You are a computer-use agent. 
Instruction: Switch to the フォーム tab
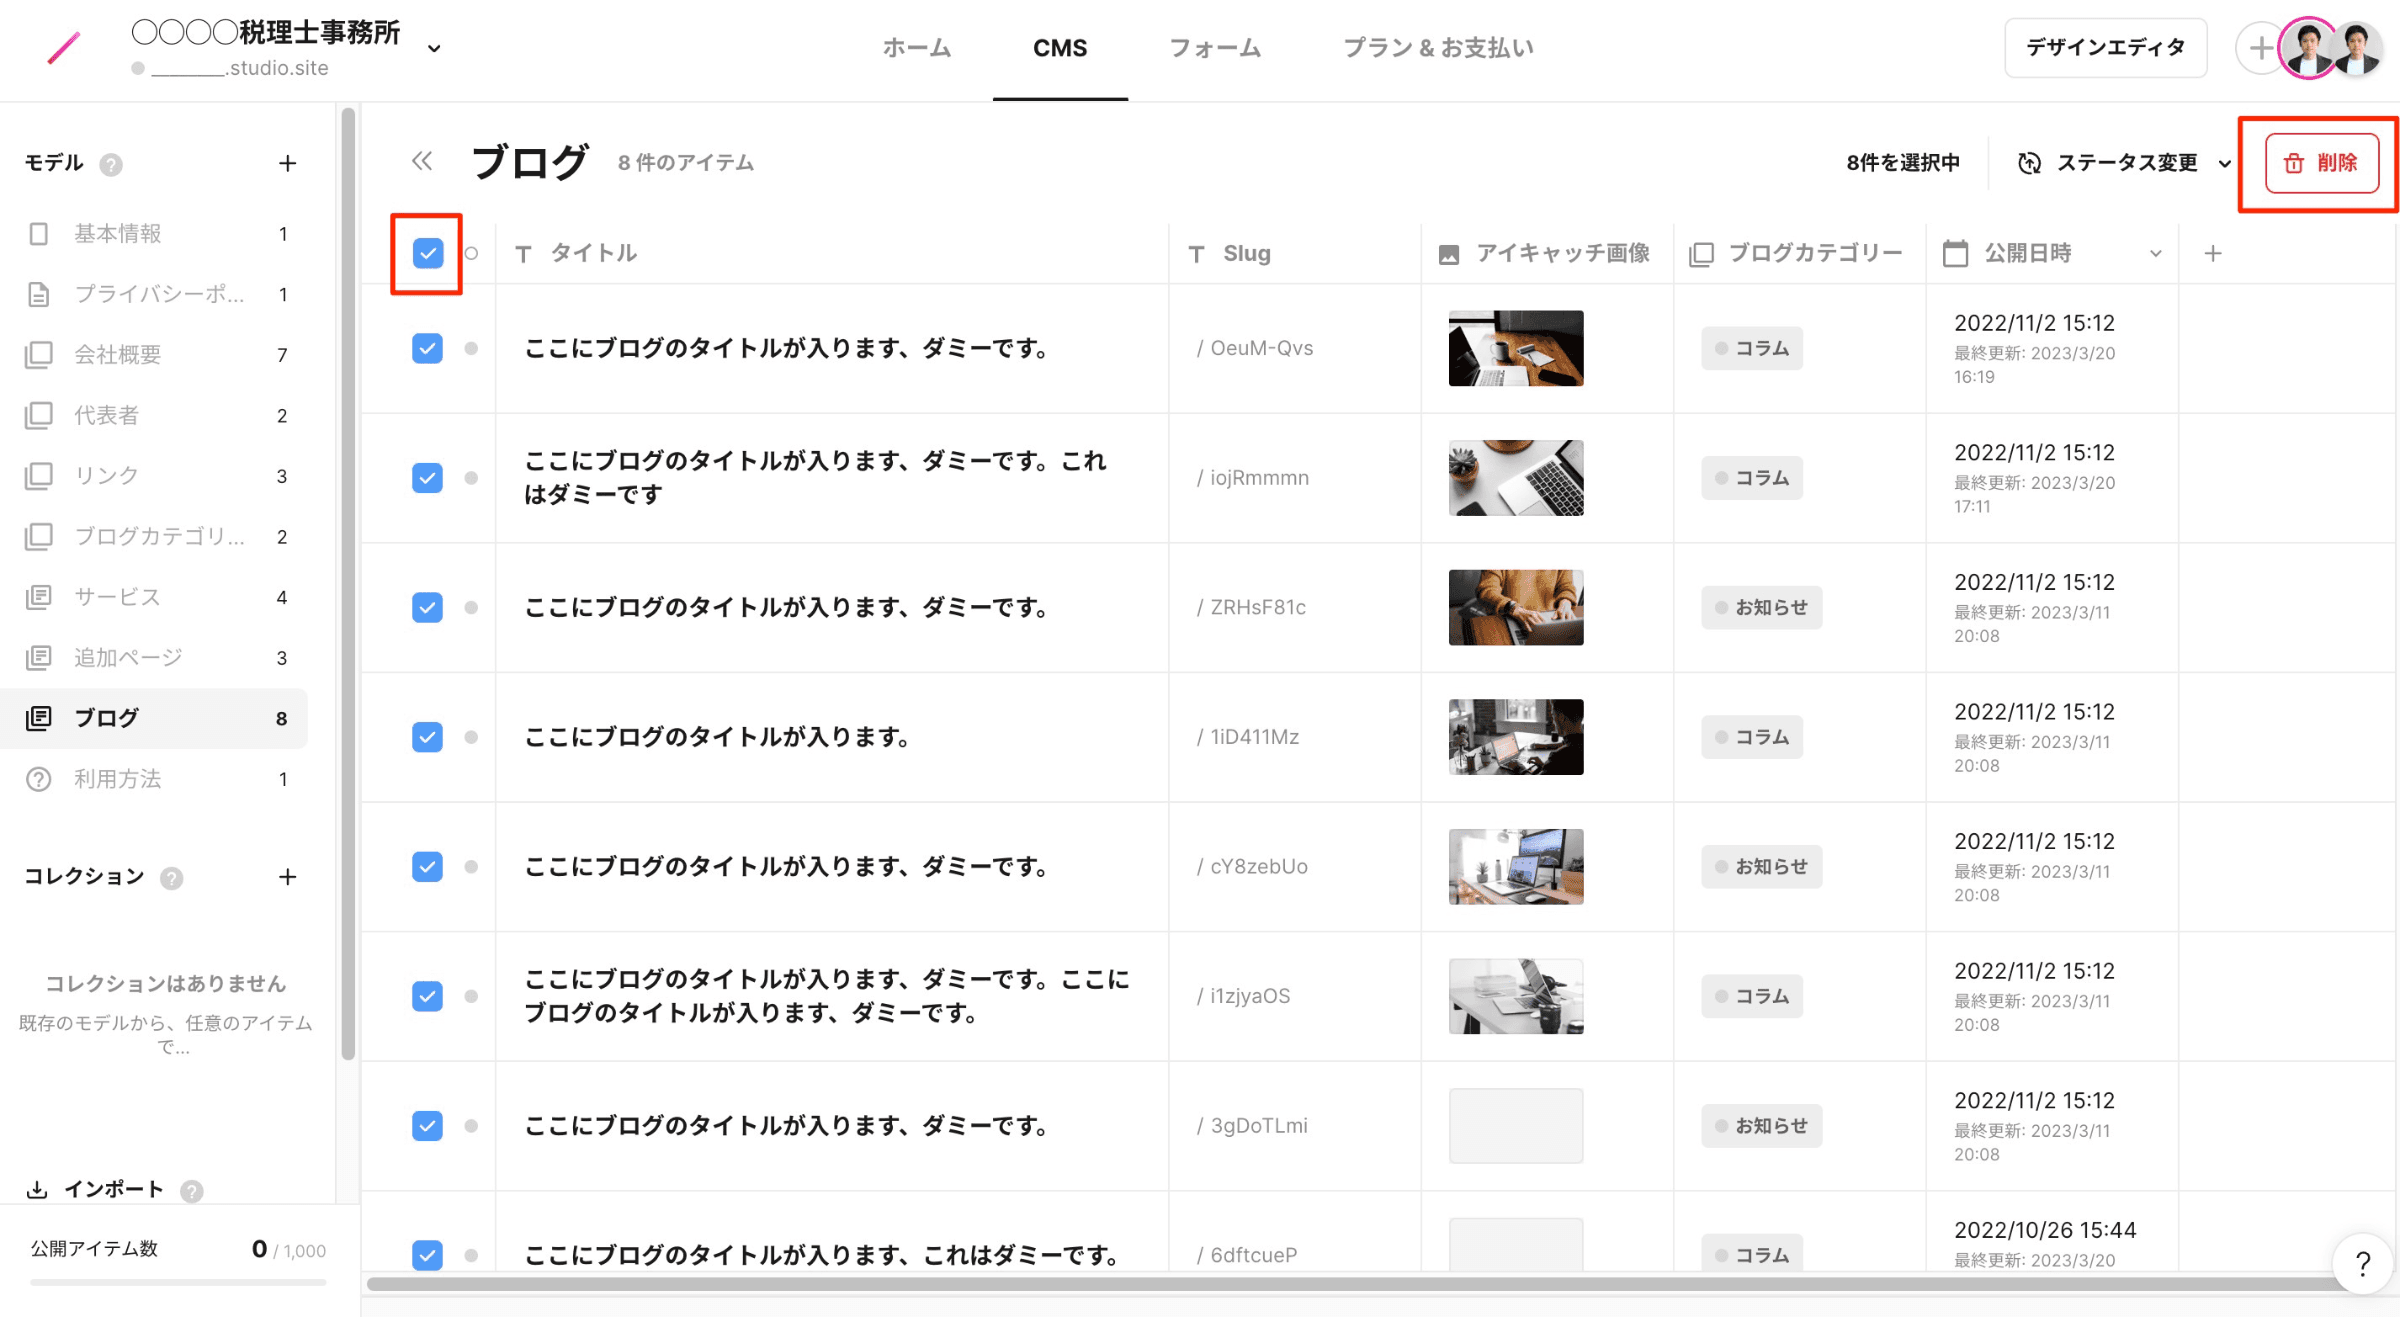click(x=1214, y=48)
